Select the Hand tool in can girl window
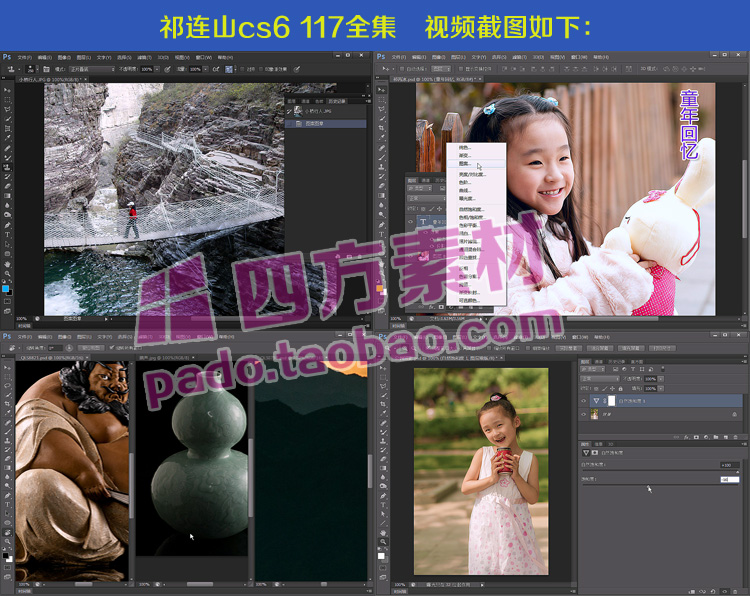This screenshot has width=750, height=596. [x=382, y=531]
